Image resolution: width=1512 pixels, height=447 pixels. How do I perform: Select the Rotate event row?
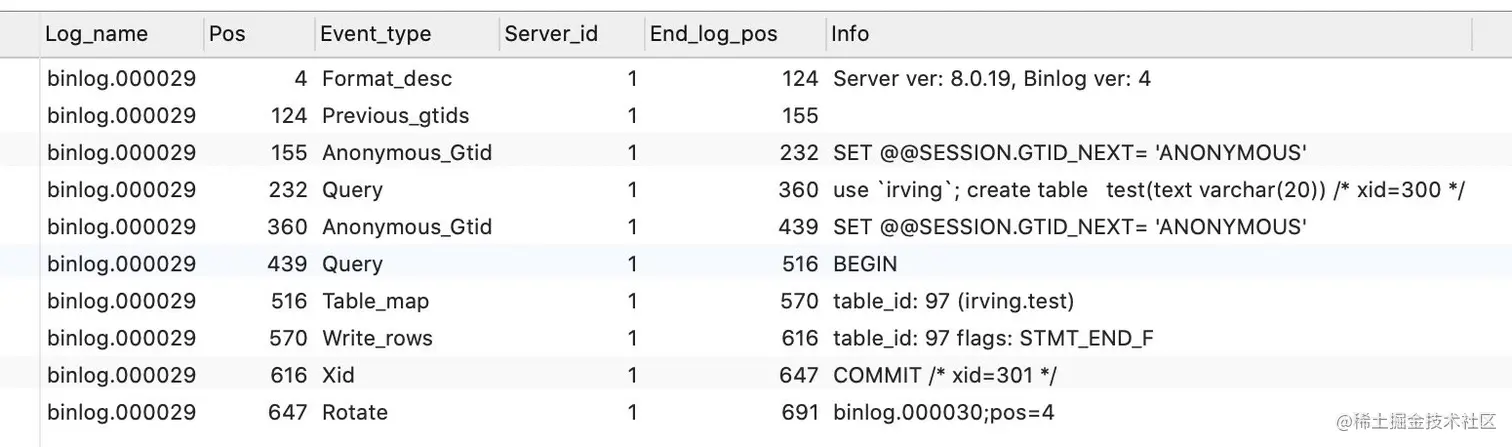(x=756, y=412)
